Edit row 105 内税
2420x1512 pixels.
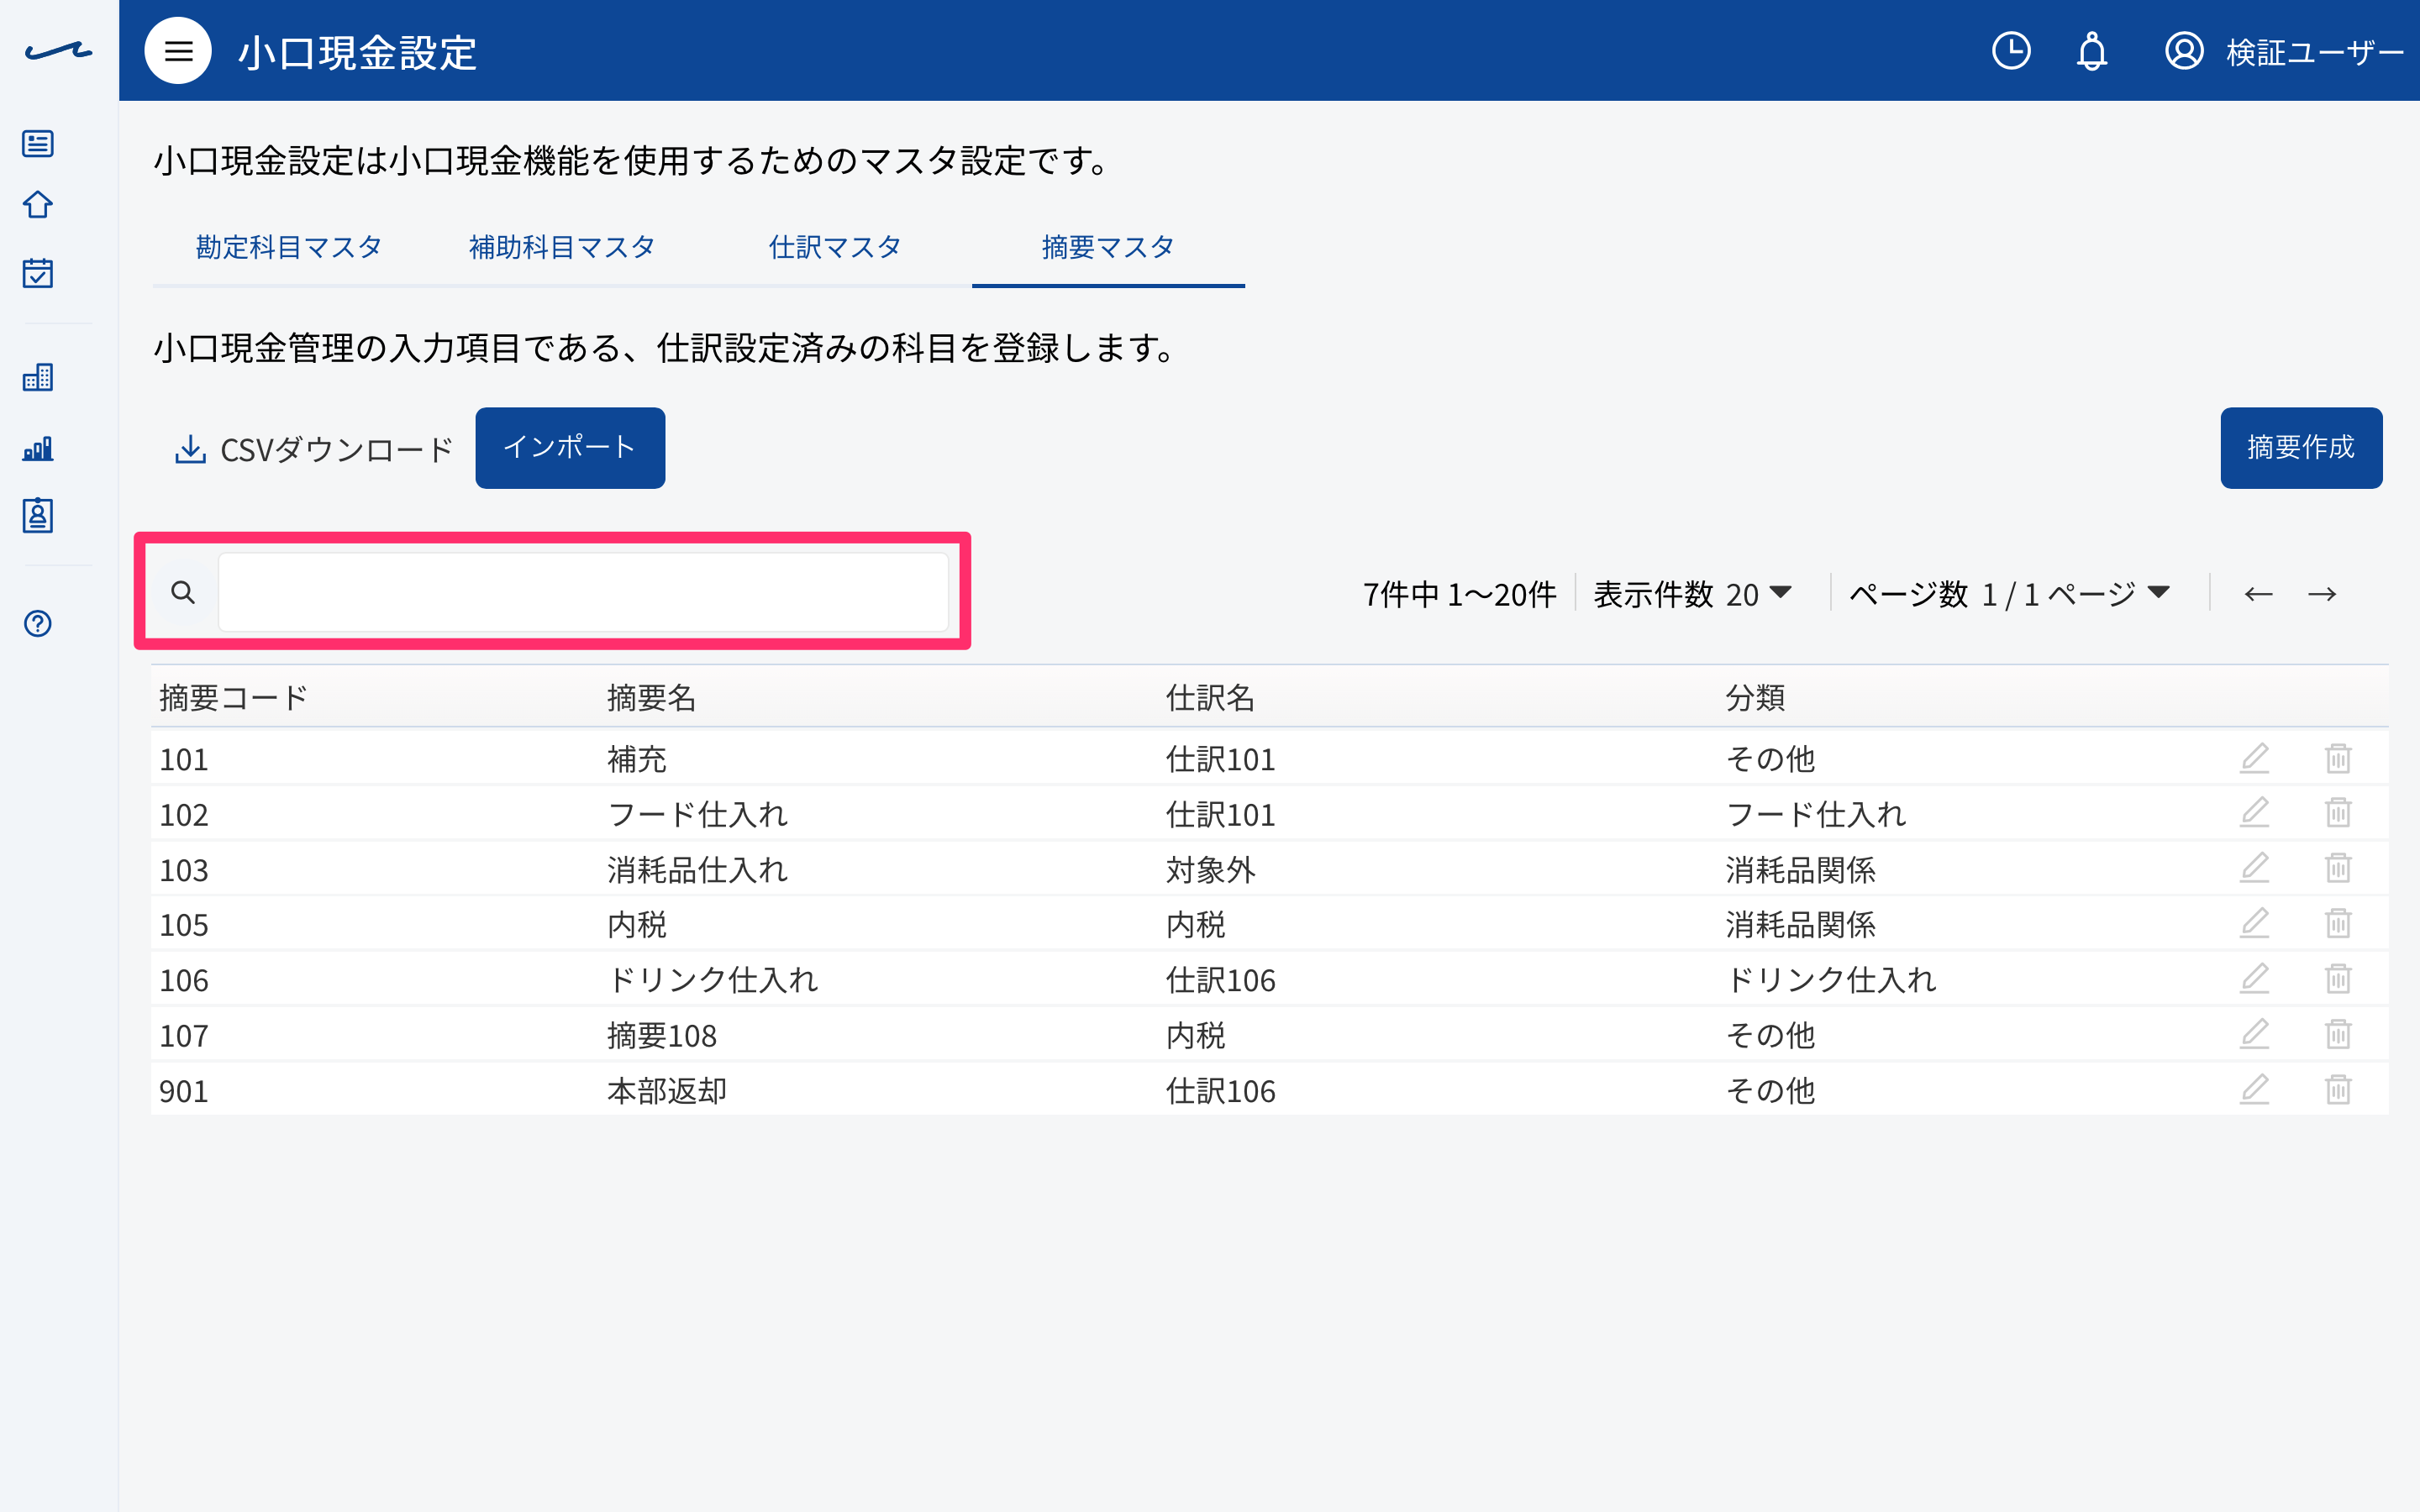click(2254, 923)
